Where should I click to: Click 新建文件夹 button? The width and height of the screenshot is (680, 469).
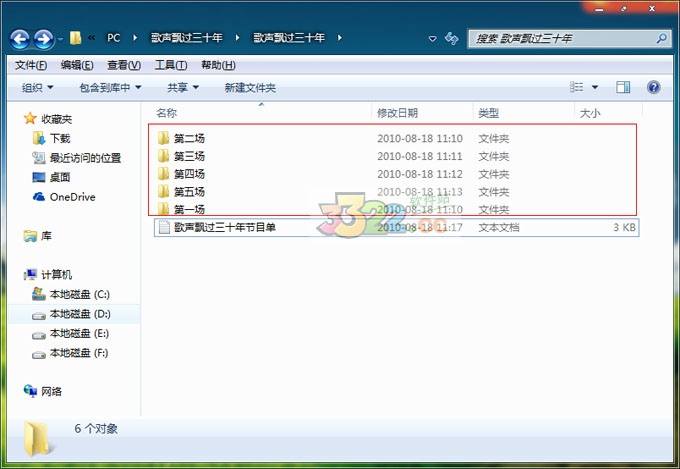[x=250, y=88]
